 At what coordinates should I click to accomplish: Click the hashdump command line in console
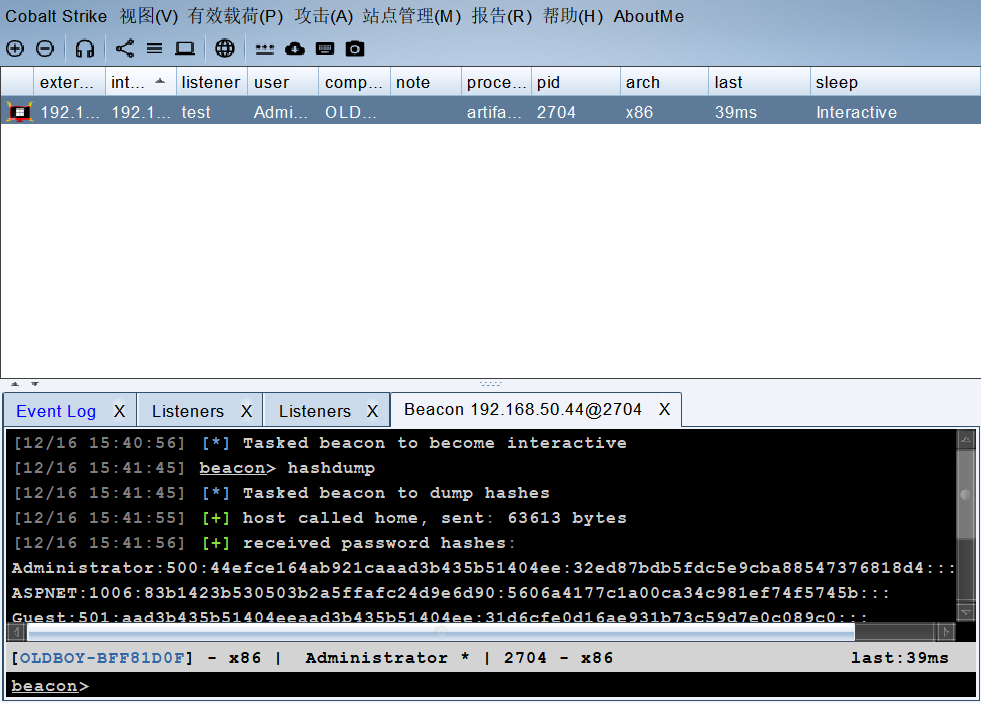pos(195,468)
